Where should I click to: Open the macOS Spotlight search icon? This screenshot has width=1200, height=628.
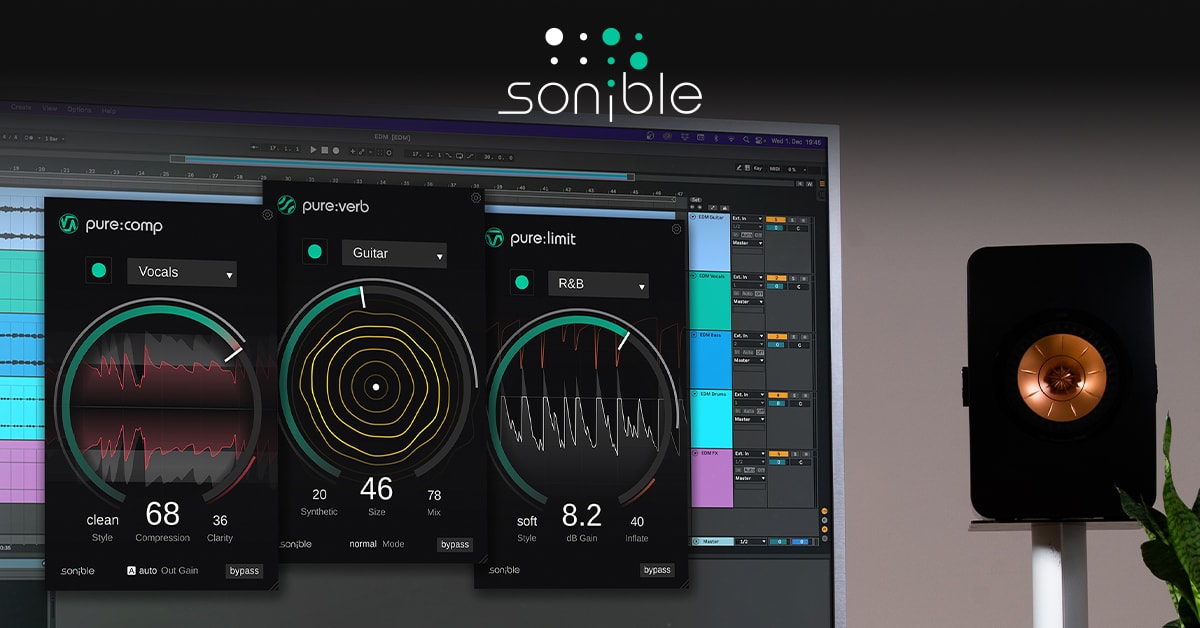(746, 139)
